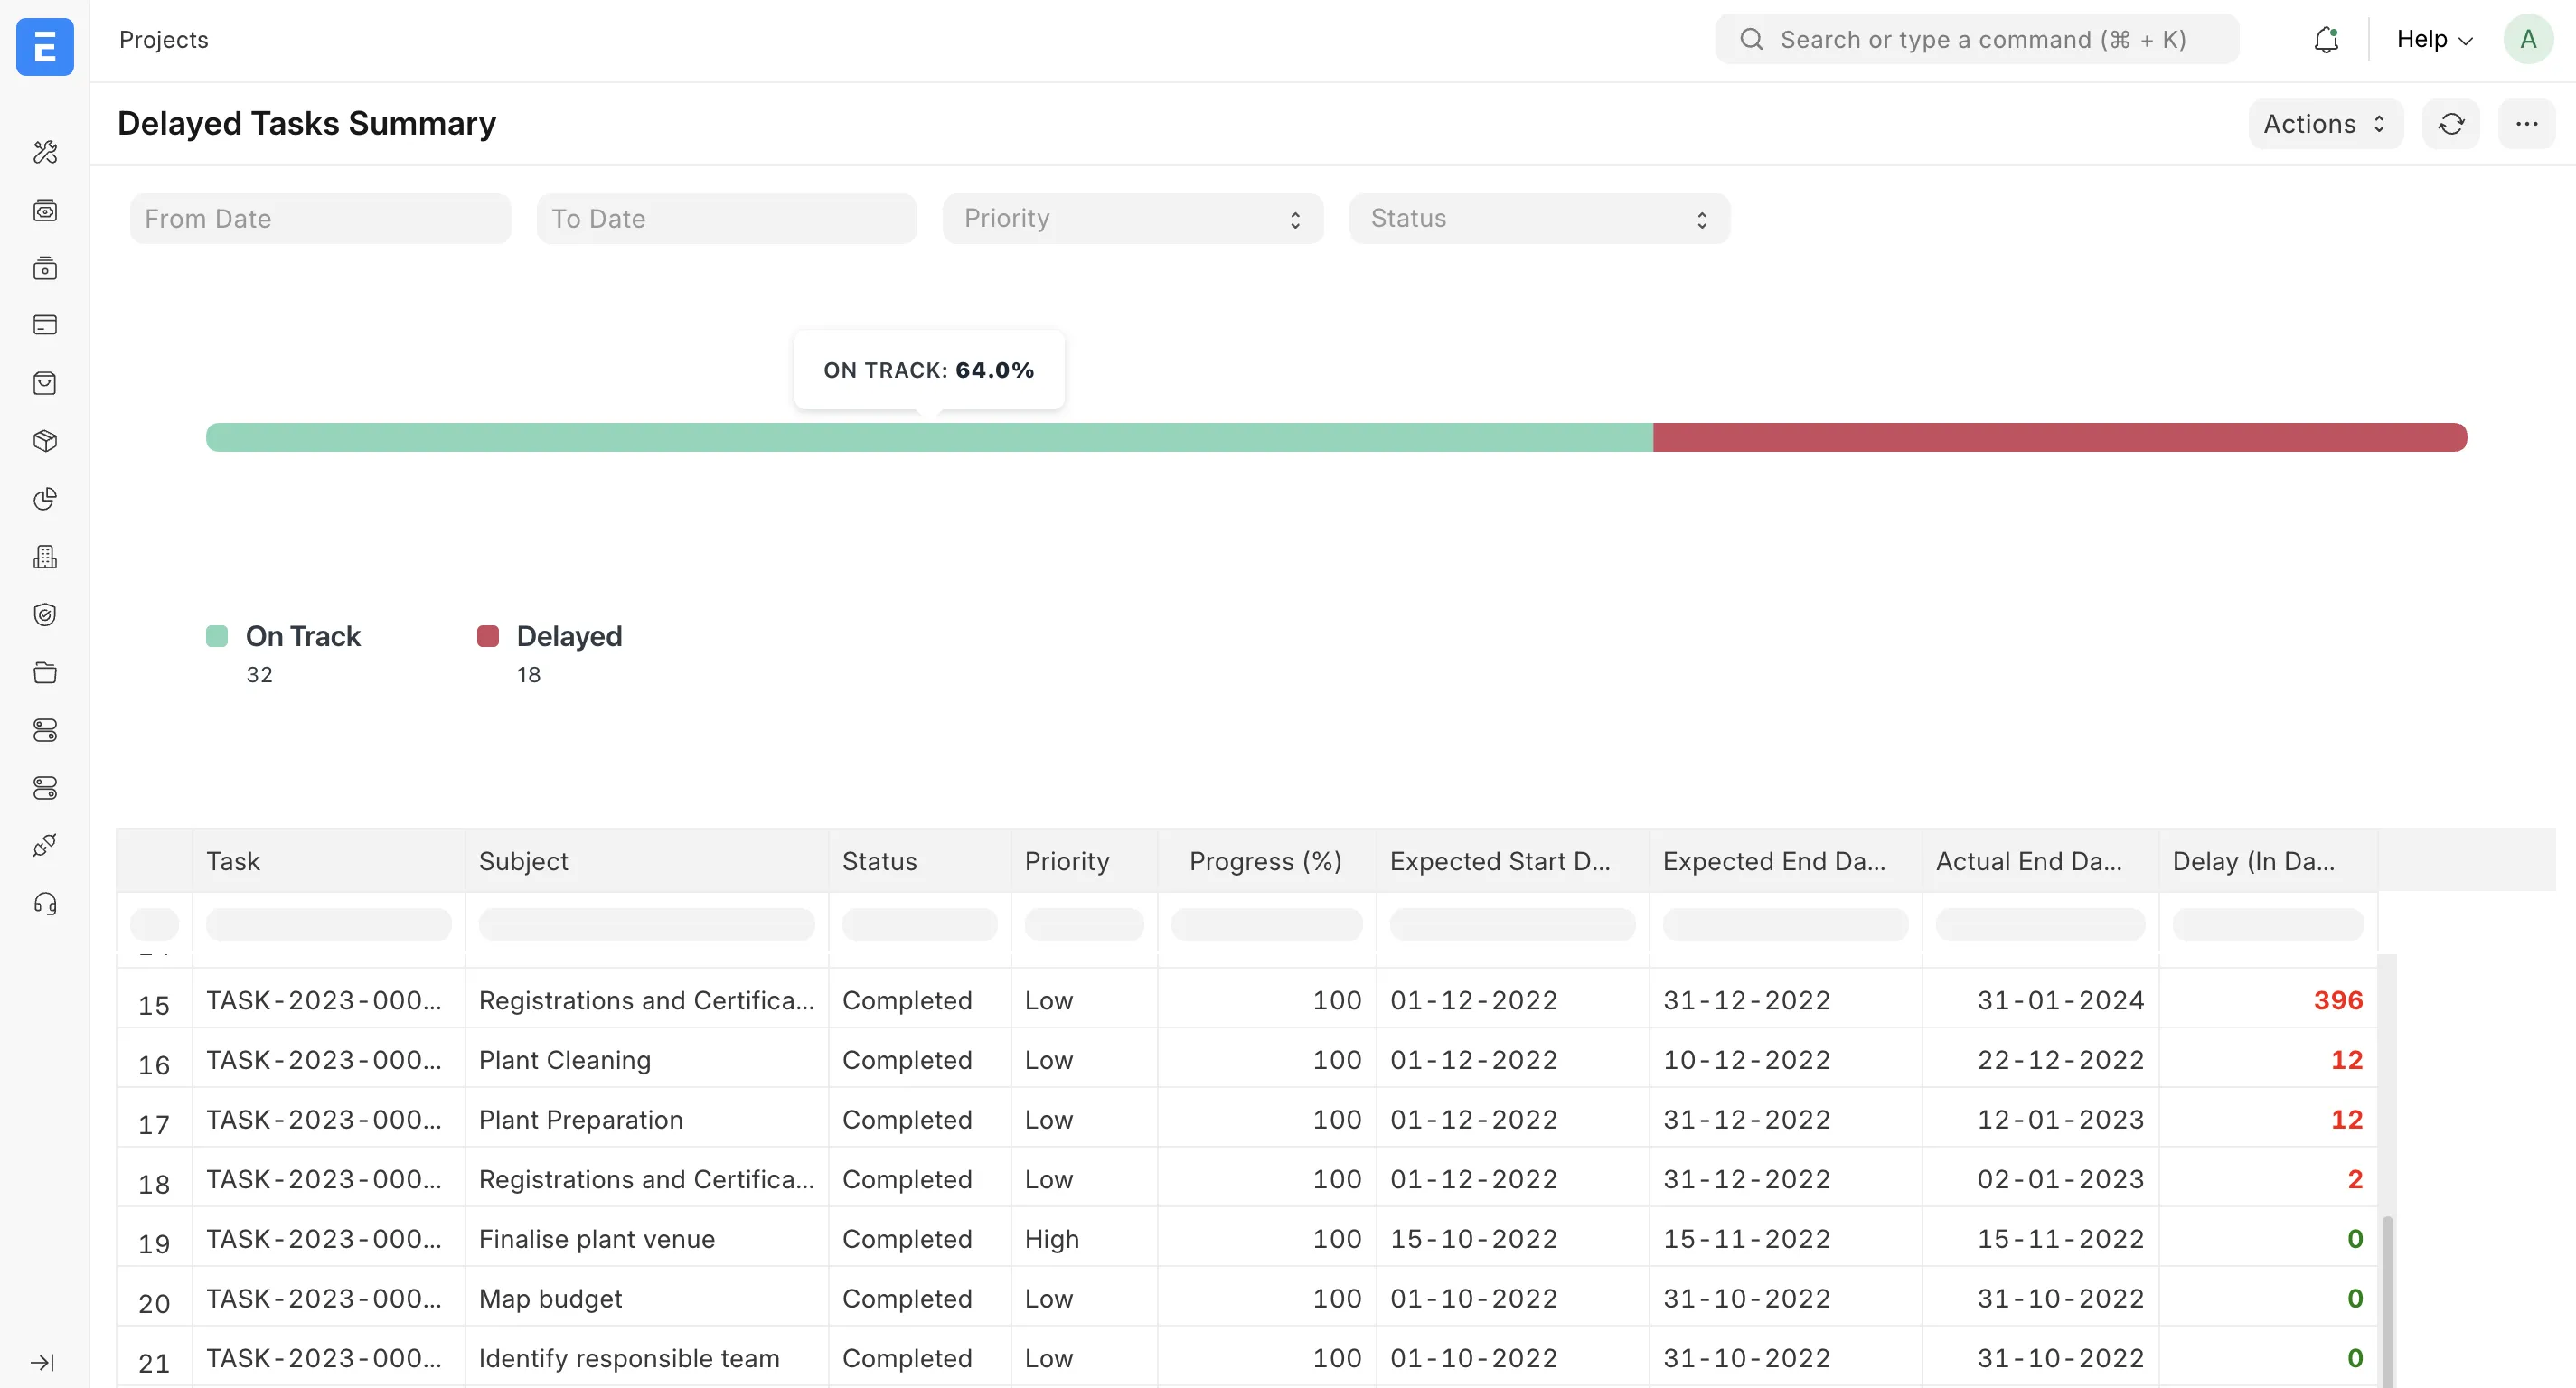
Task: Open the Build workspace using the tools icon
Action: point(45,152)
